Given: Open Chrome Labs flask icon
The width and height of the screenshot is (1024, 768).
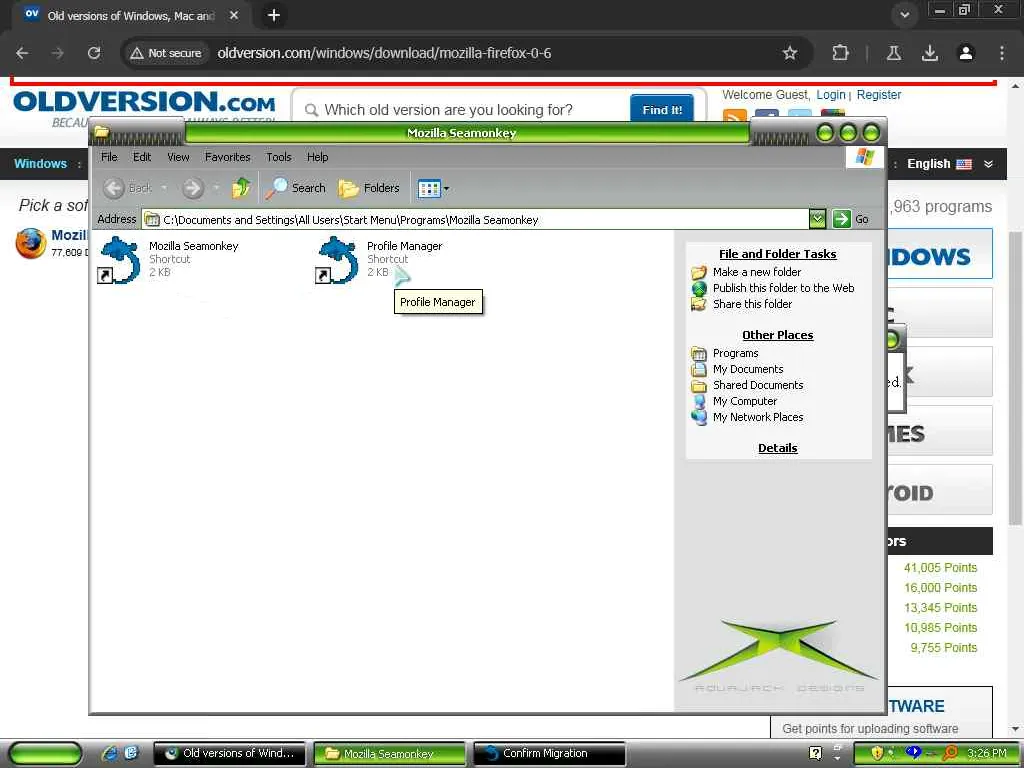Looking at the screenshot, I should point(894,53).
